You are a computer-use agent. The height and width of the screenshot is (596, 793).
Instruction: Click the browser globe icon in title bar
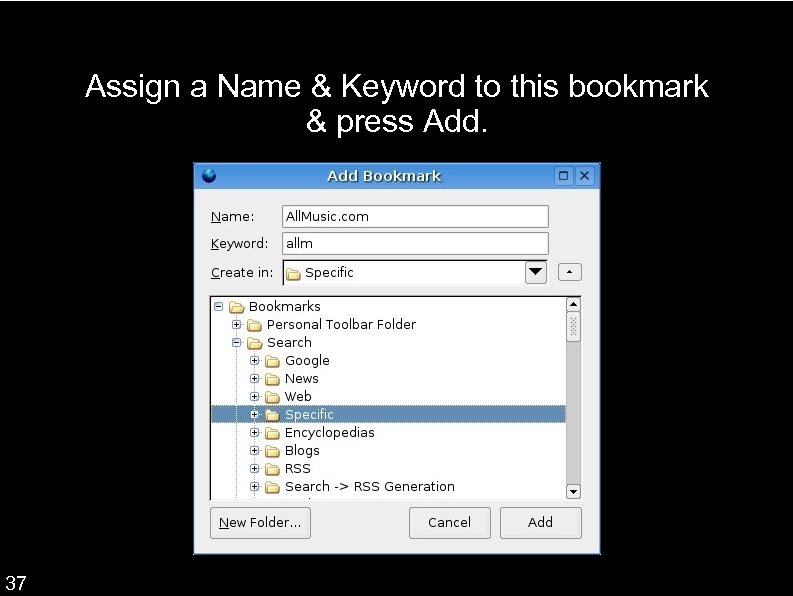pyautogui.click(x=209, y=176)
